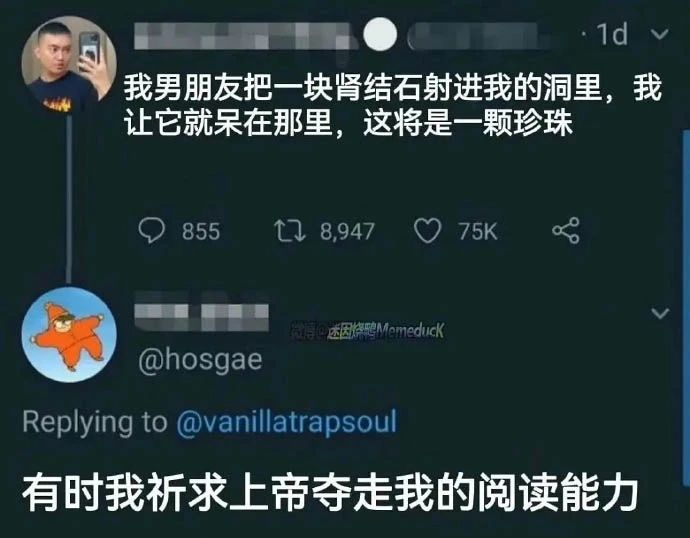Expand the chevron menu on the top tweet

coord(659,34)
